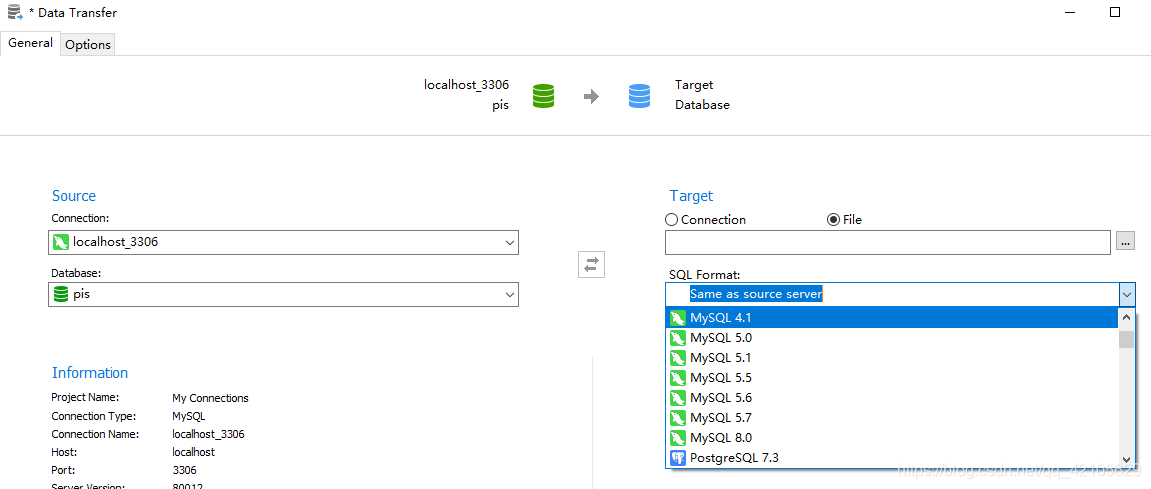Screen dimensions: 1151x489
Task: Click the MySQL 8.0 dolphin icon
Action: point(678,438)
